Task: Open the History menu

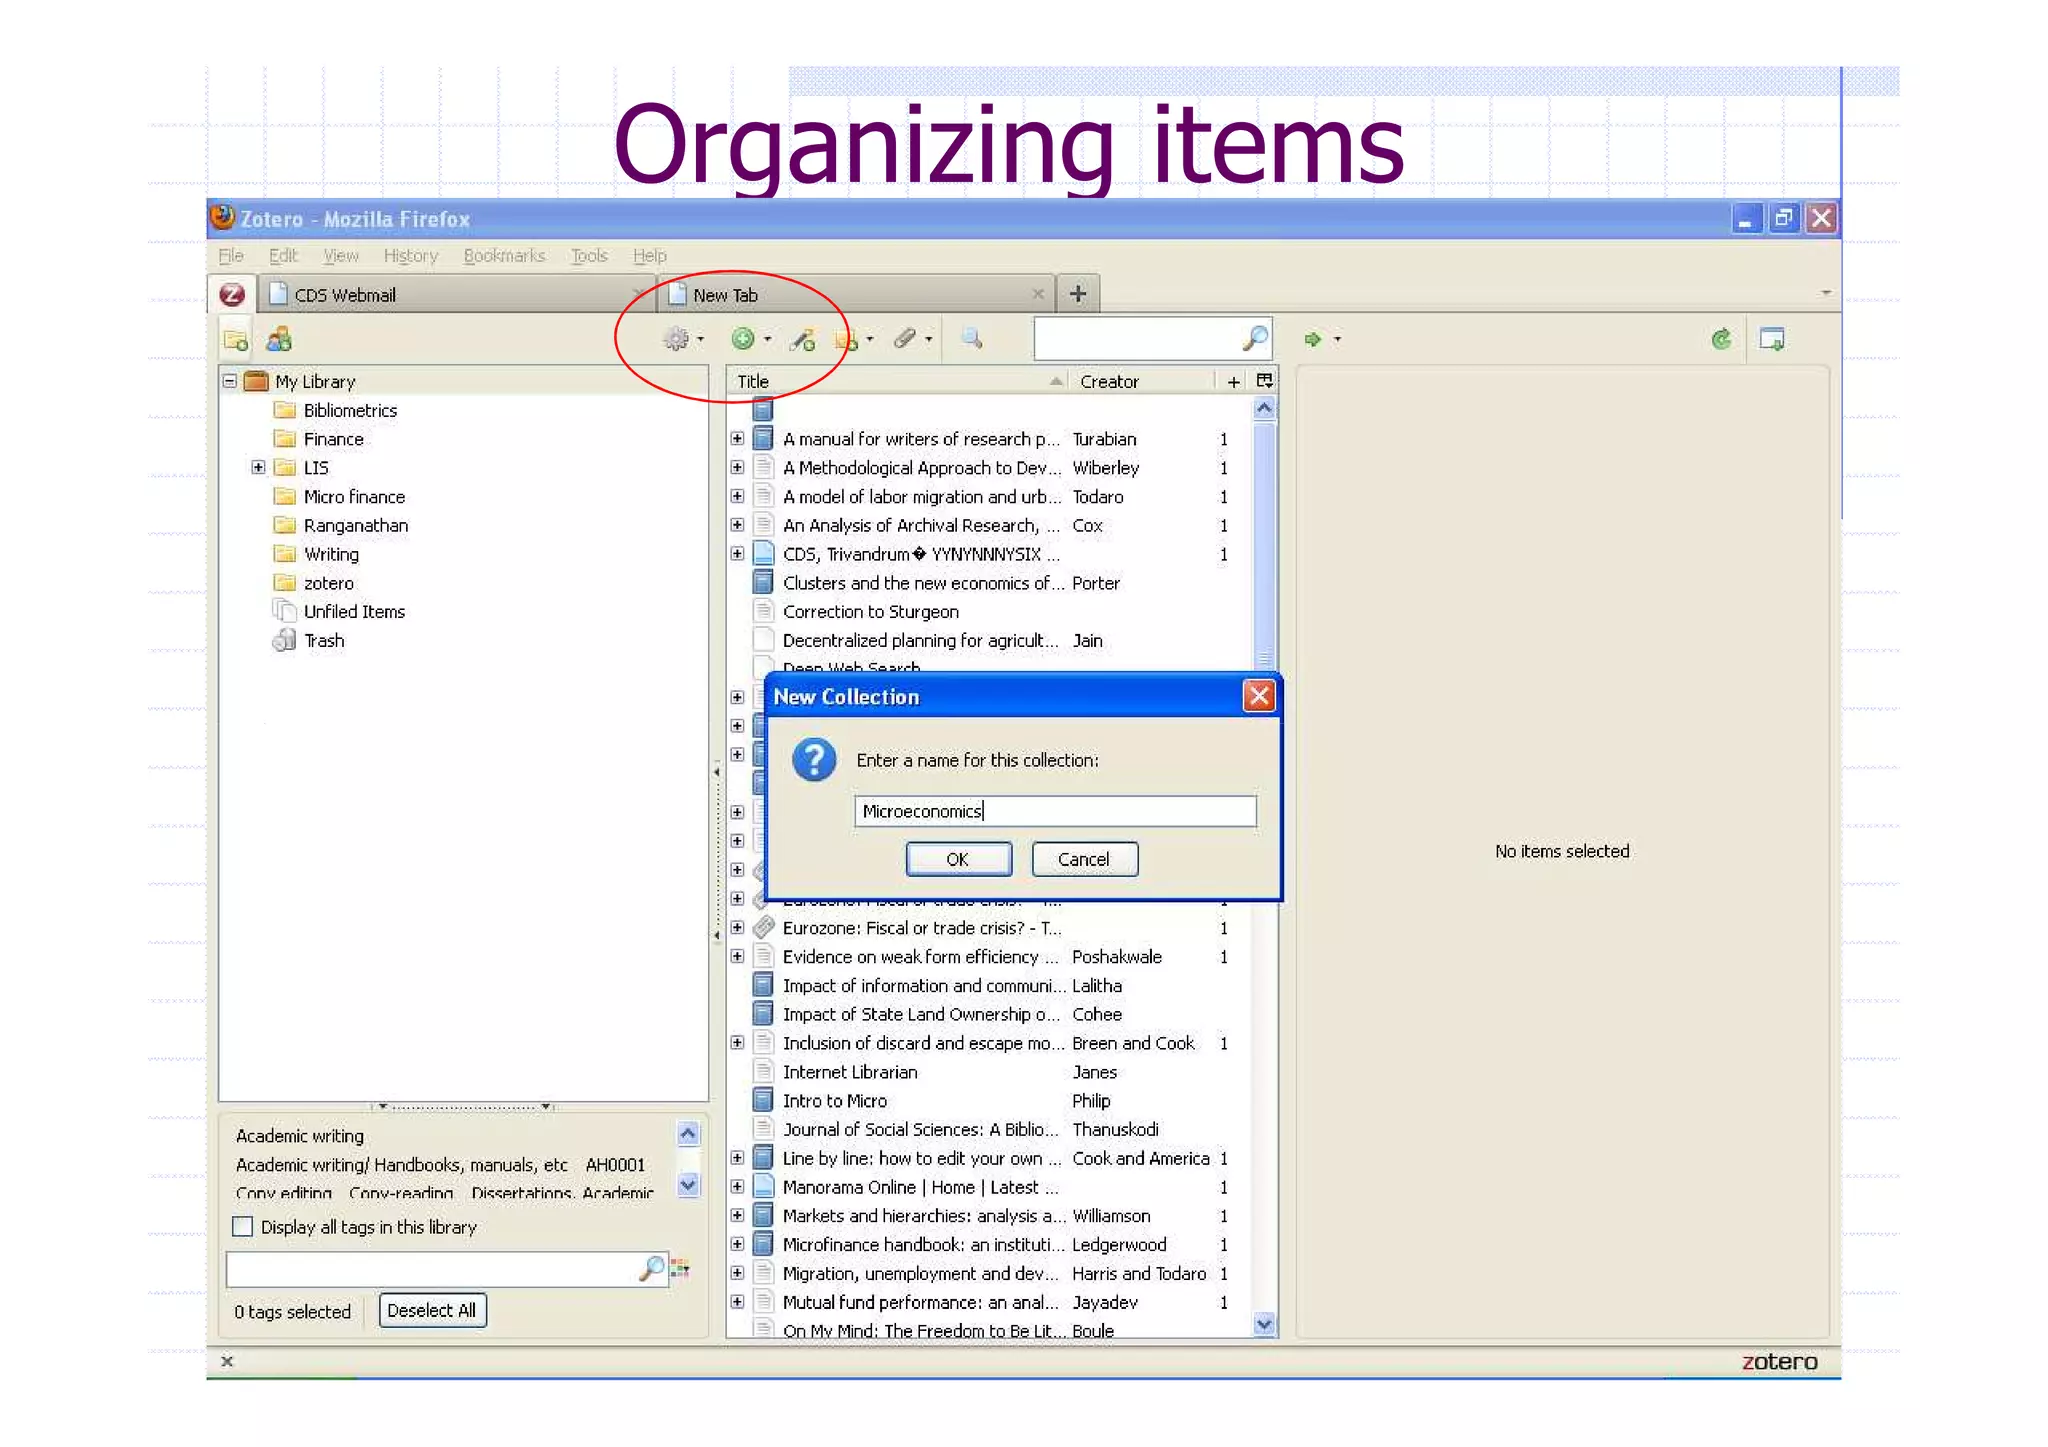Action: click(411, 256)
